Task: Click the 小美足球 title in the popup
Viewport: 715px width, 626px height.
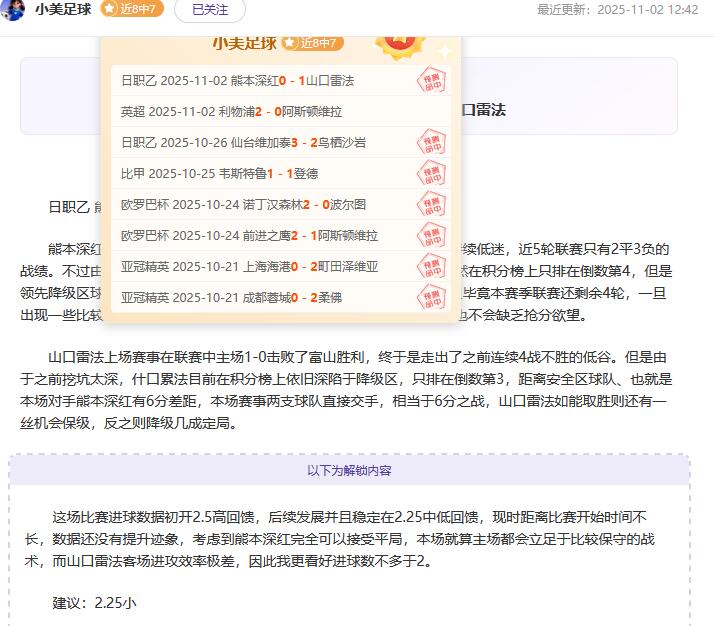Action: pos(244,43)
